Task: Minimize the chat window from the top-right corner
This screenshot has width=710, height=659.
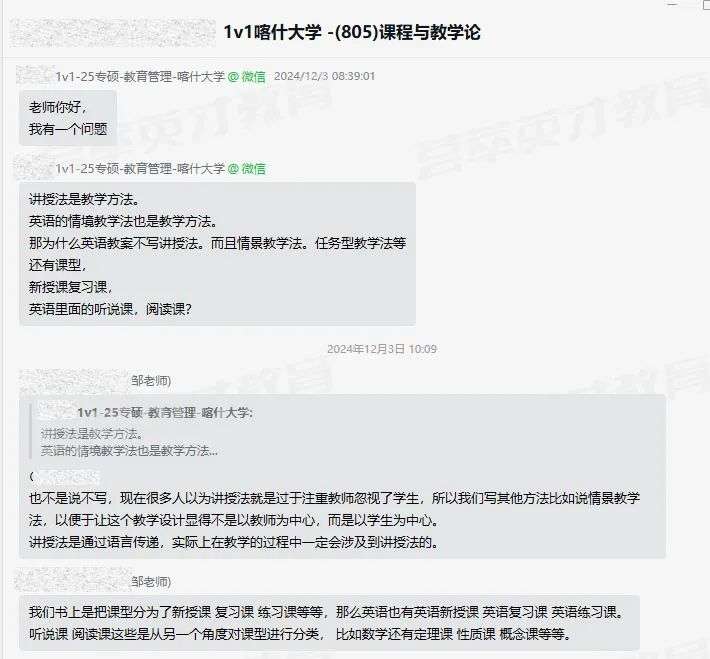Action: [x=672, y=4]
